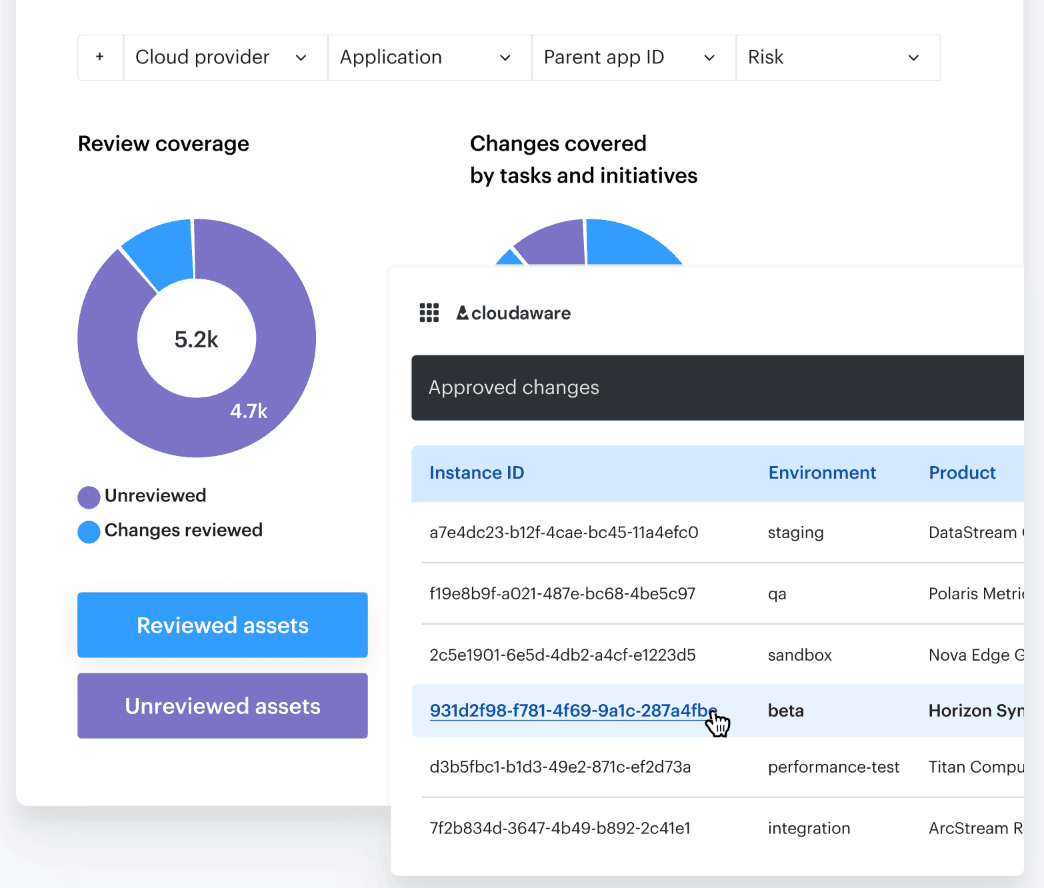Sort the table by Instance ID
This screenshot has height=888, width=1044.
click(x=476, y=472)
